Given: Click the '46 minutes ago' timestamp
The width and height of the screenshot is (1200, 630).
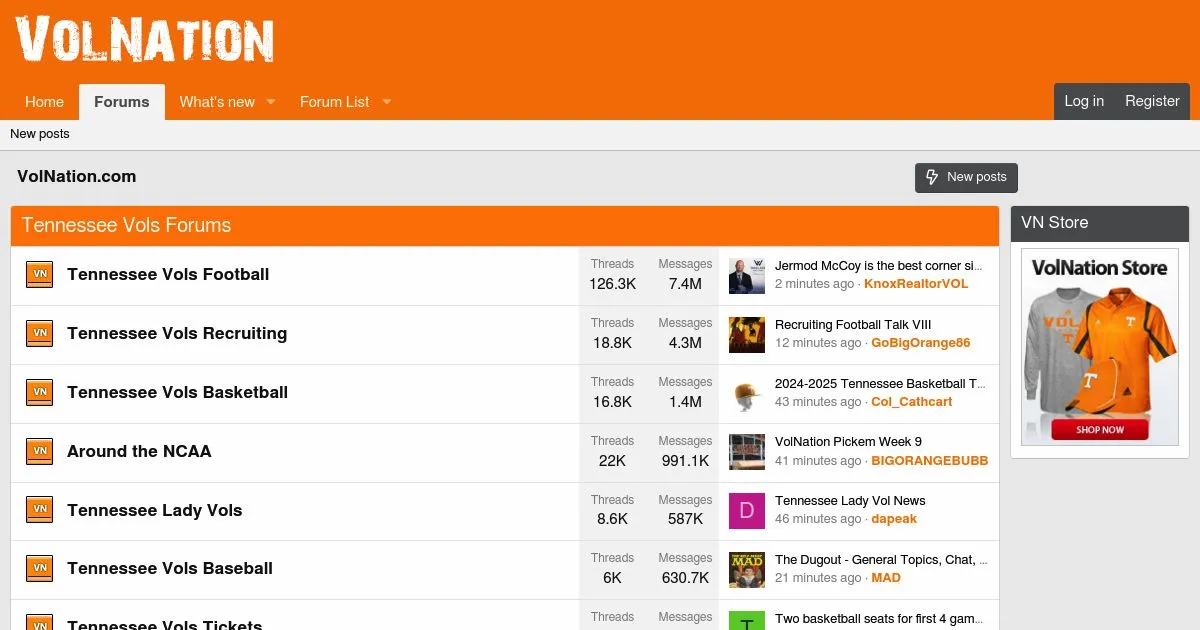Looking at the screenshot, I should coord(818,519).
